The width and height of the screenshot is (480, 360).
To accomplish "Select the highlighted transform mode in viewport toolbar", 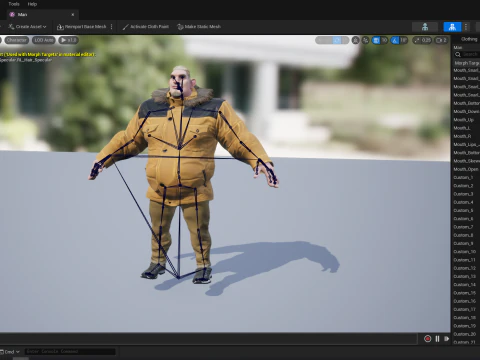I will 337,40.
